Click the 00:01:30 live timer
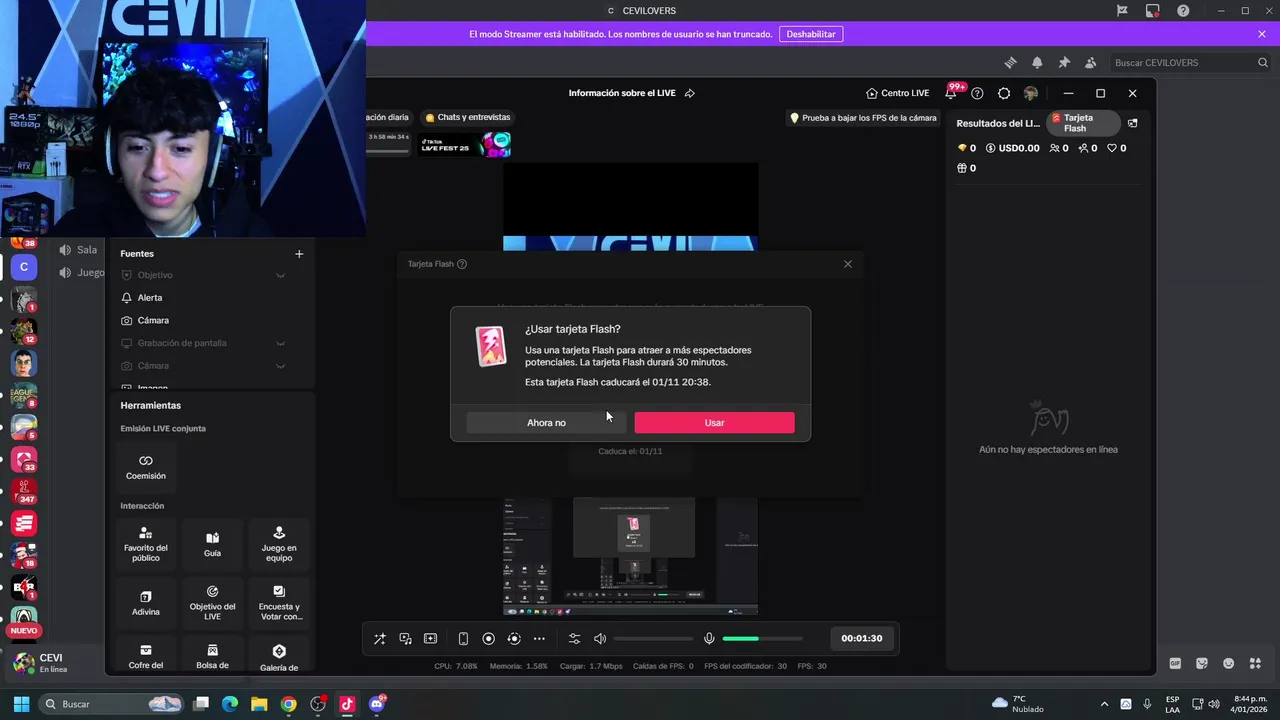1280x720 pixels. point(862,638)
